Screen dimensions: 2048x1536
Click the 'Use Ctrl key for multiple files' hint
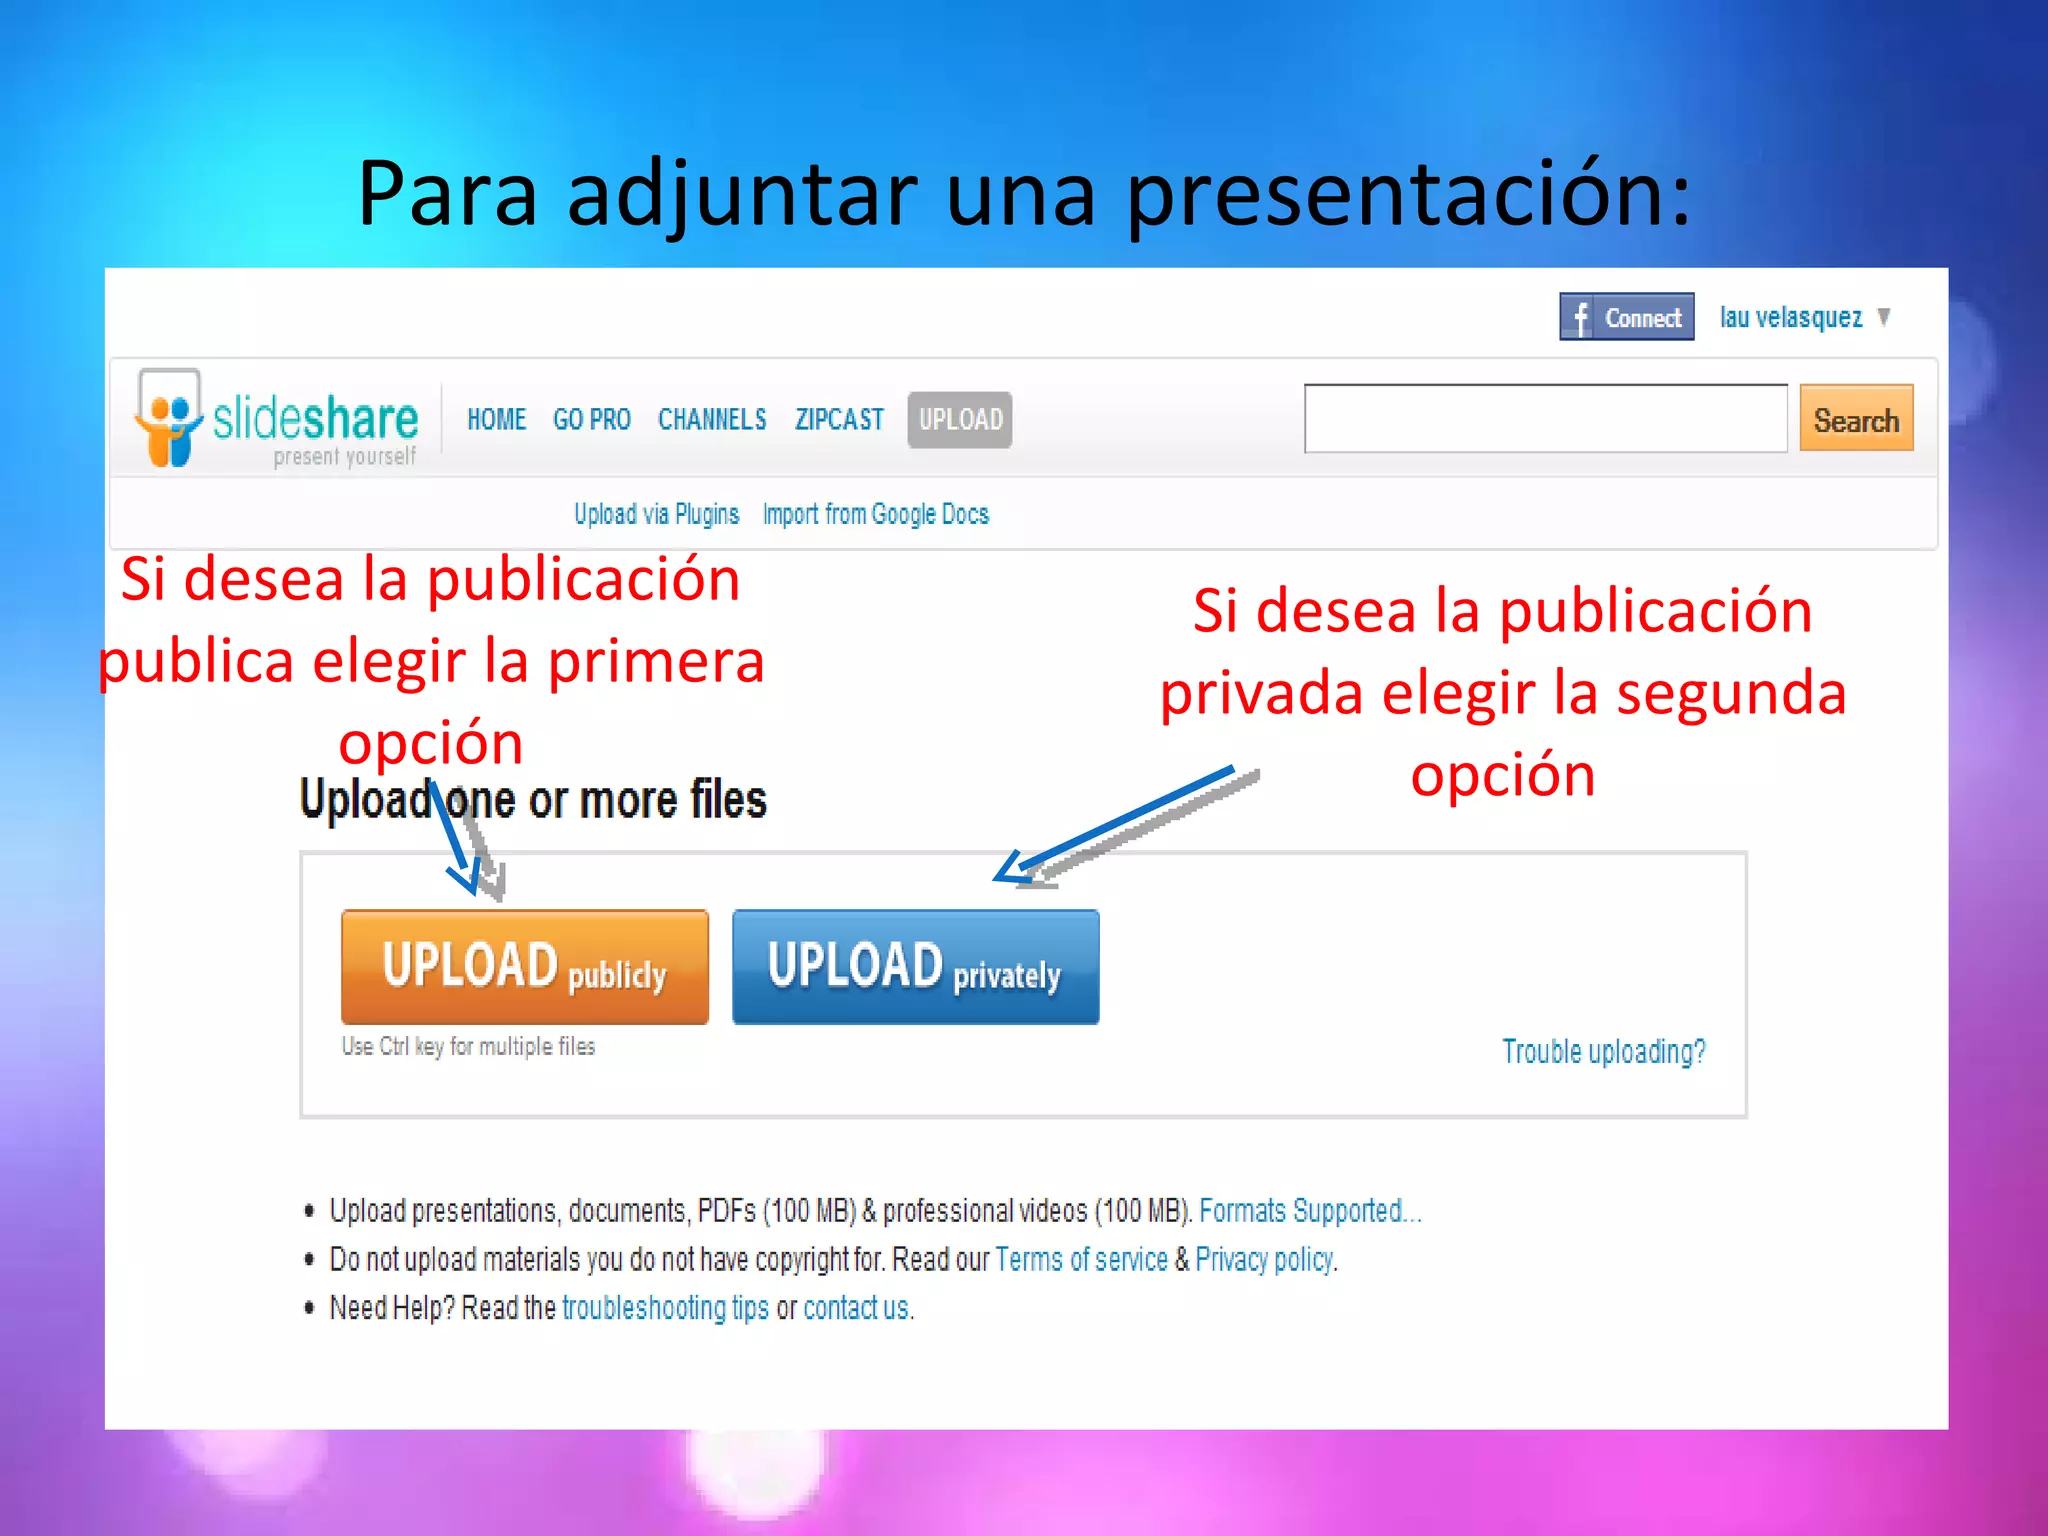point(468,1046)
